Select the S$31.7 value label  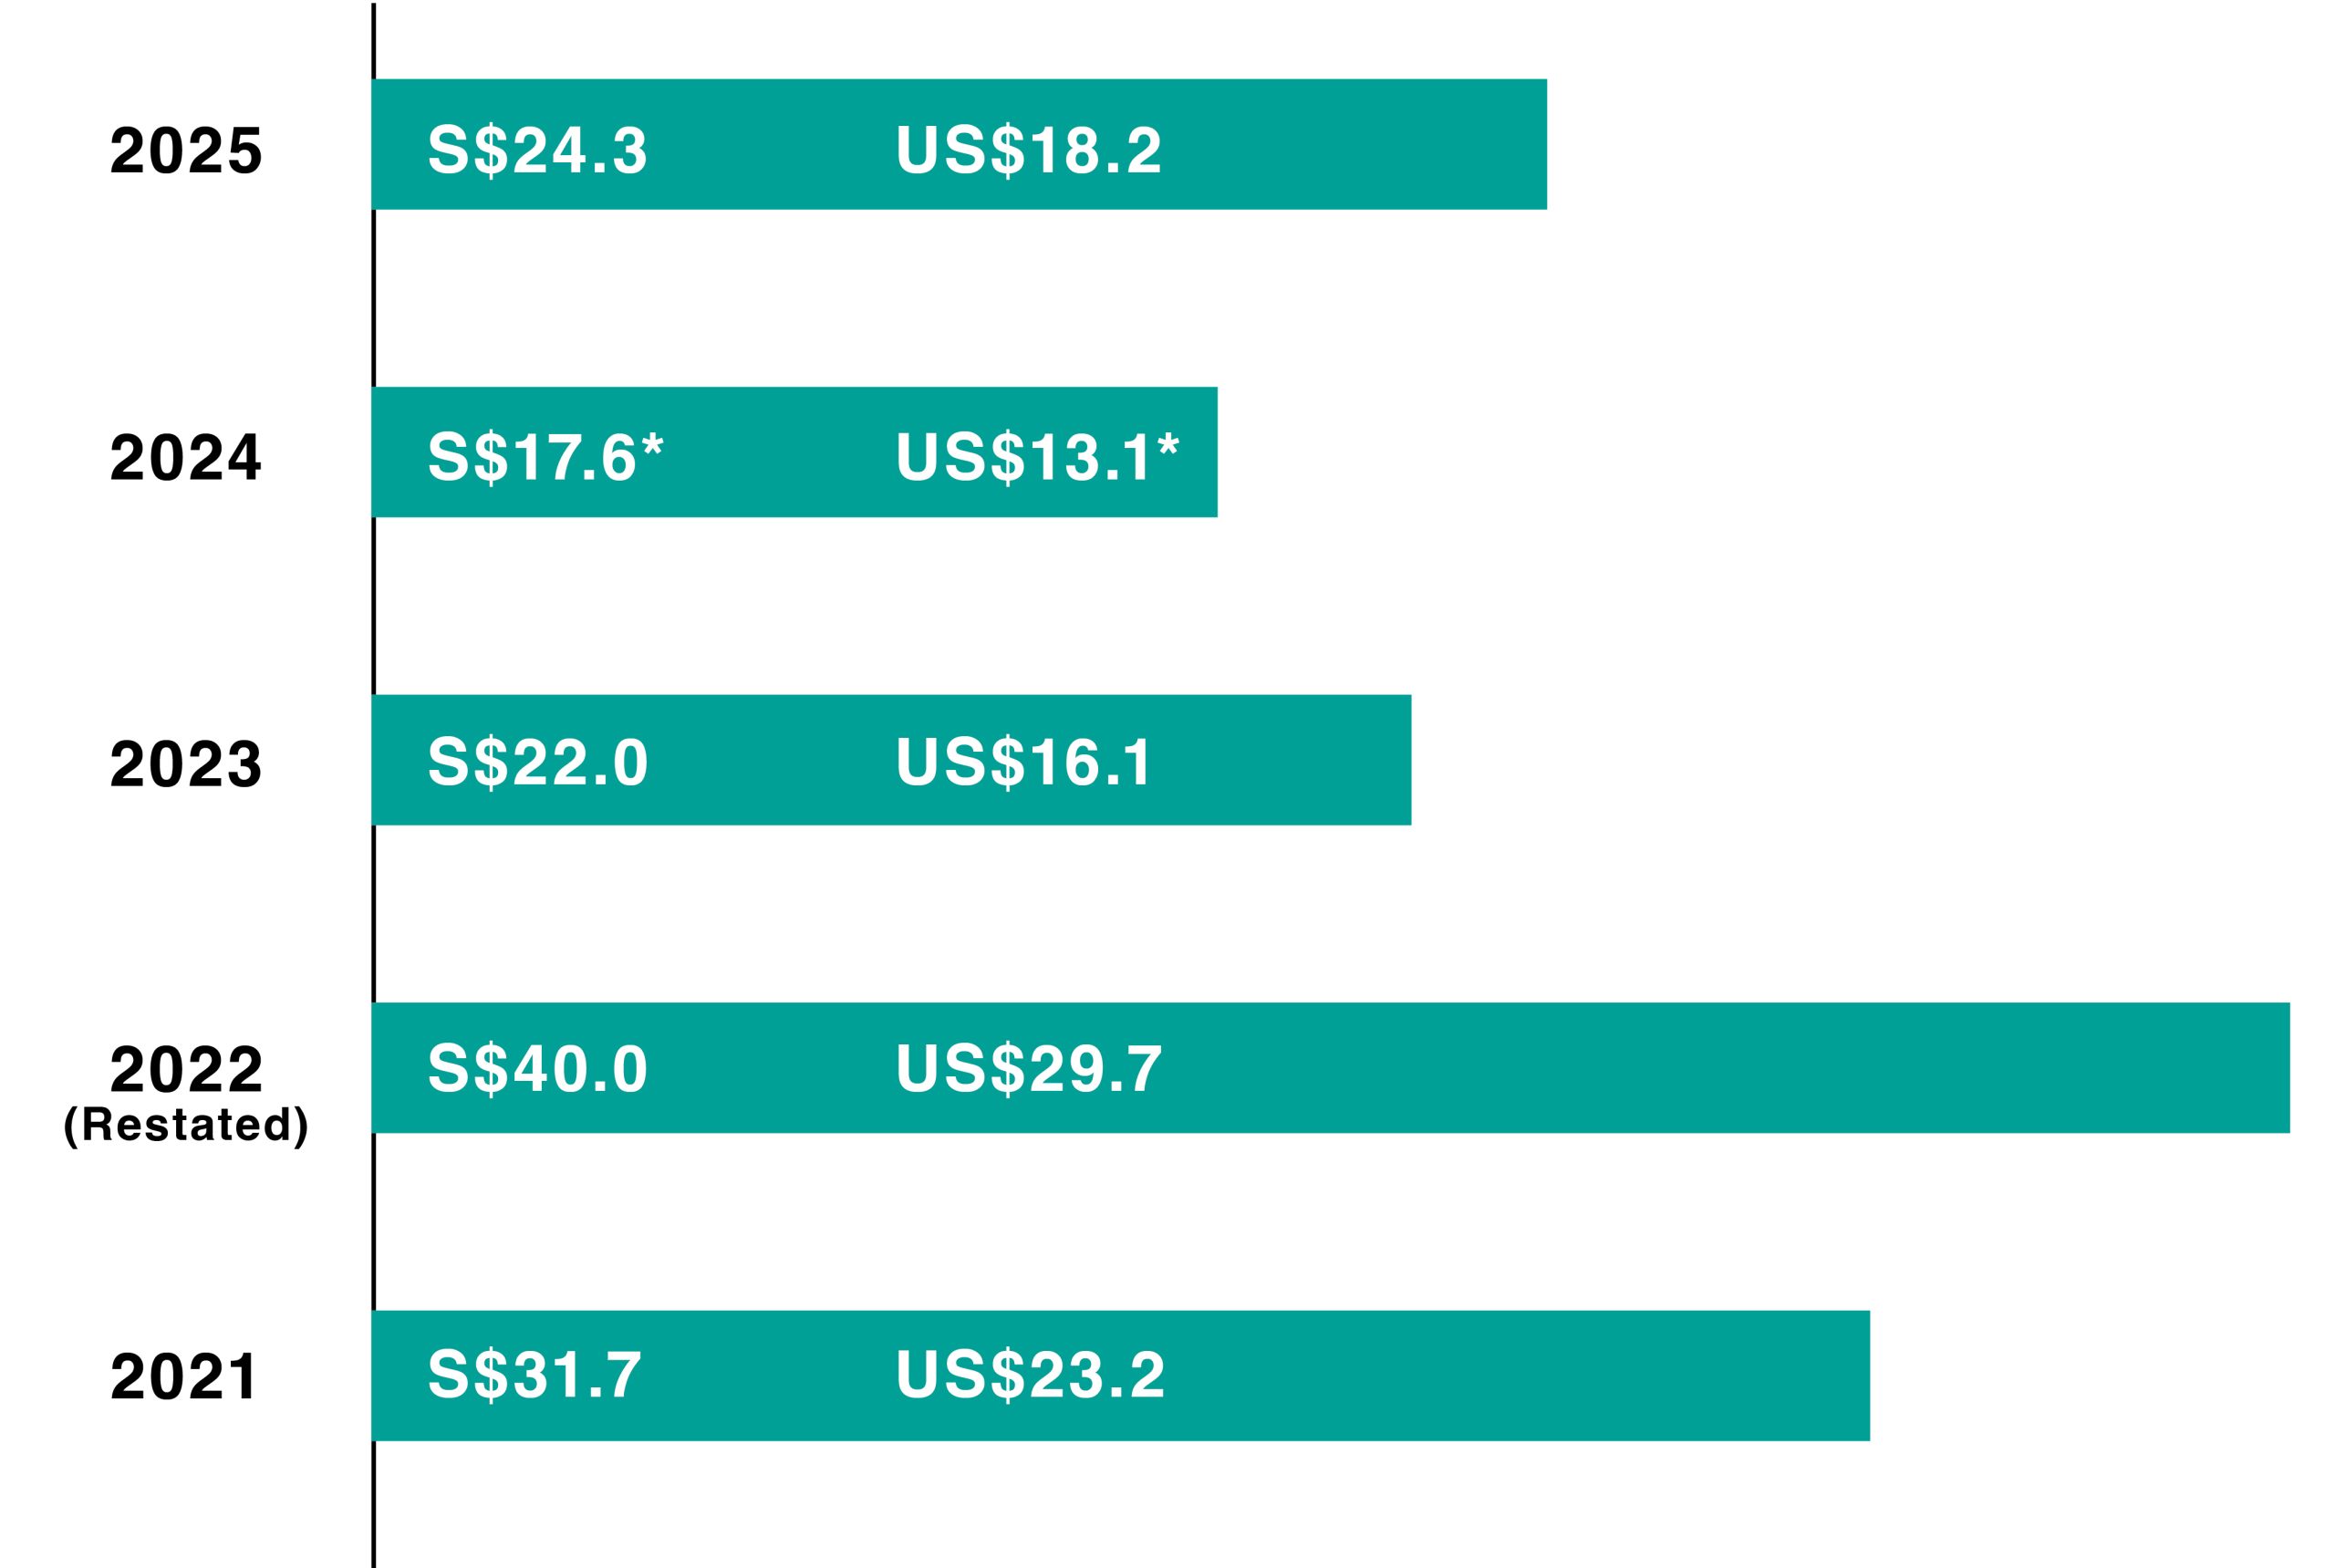[535, 1375]
